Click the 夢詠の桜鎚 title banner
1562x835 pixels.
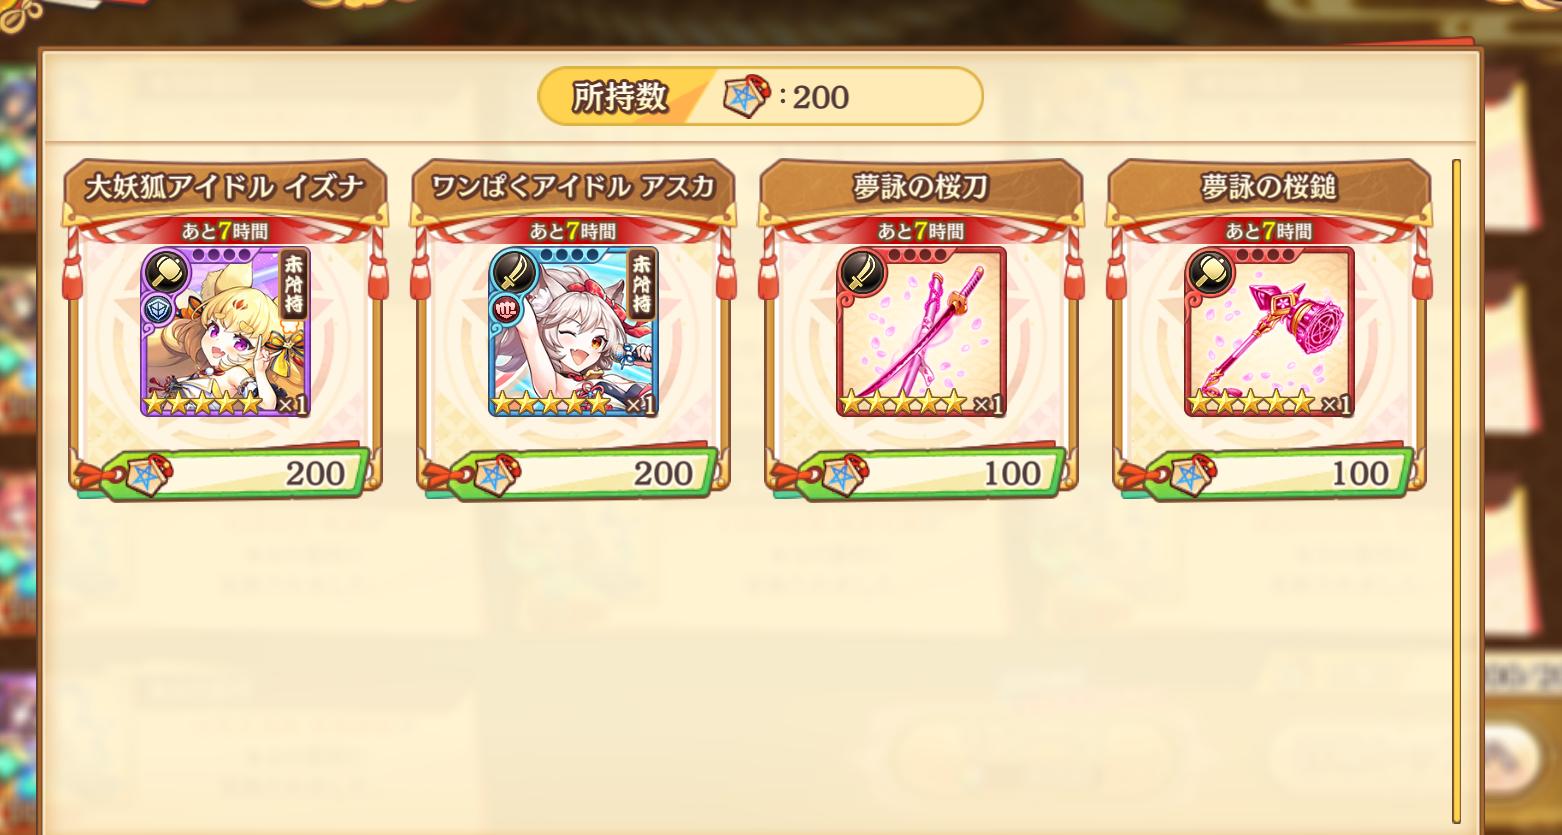pos(1269,188)
